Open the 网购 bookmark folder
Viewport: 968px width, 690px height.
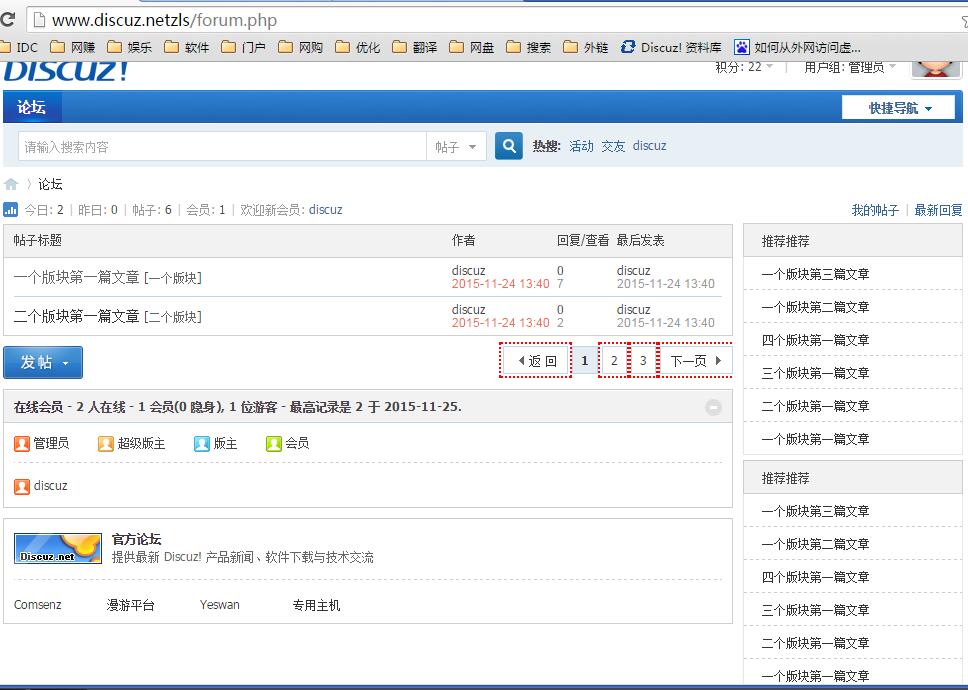(x=301, y=48)
